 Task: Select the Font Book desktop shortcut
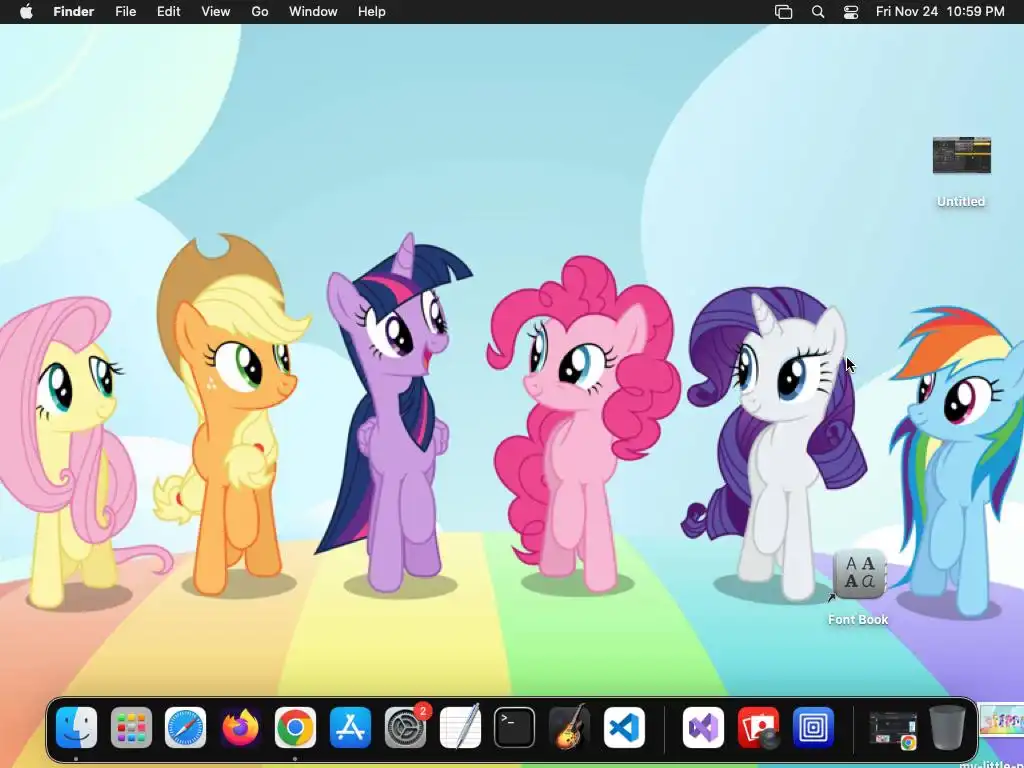[859, 575]
